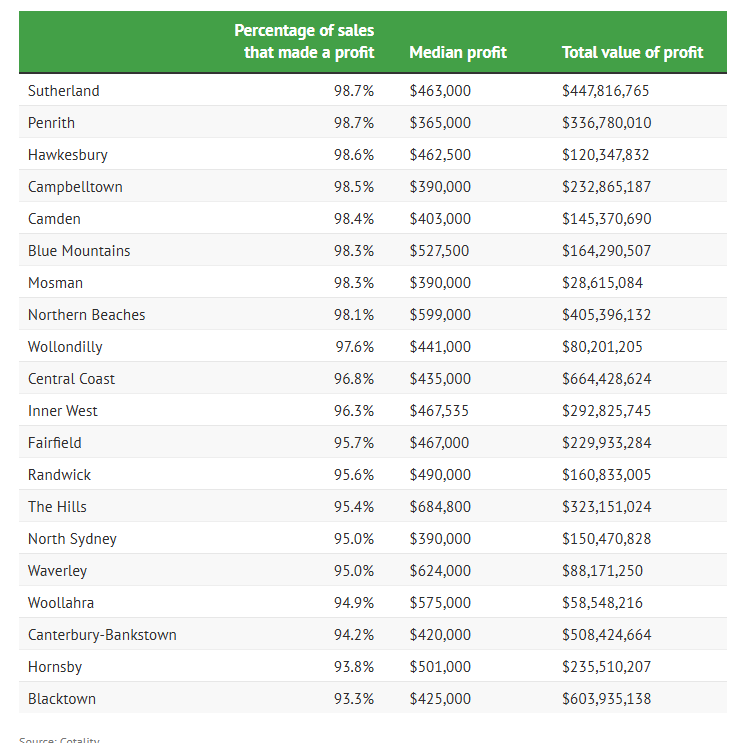Viewport: 750px width, 743px height.
Task: Select the Wollondilly 97.6% cell
Action: [354, 347]
